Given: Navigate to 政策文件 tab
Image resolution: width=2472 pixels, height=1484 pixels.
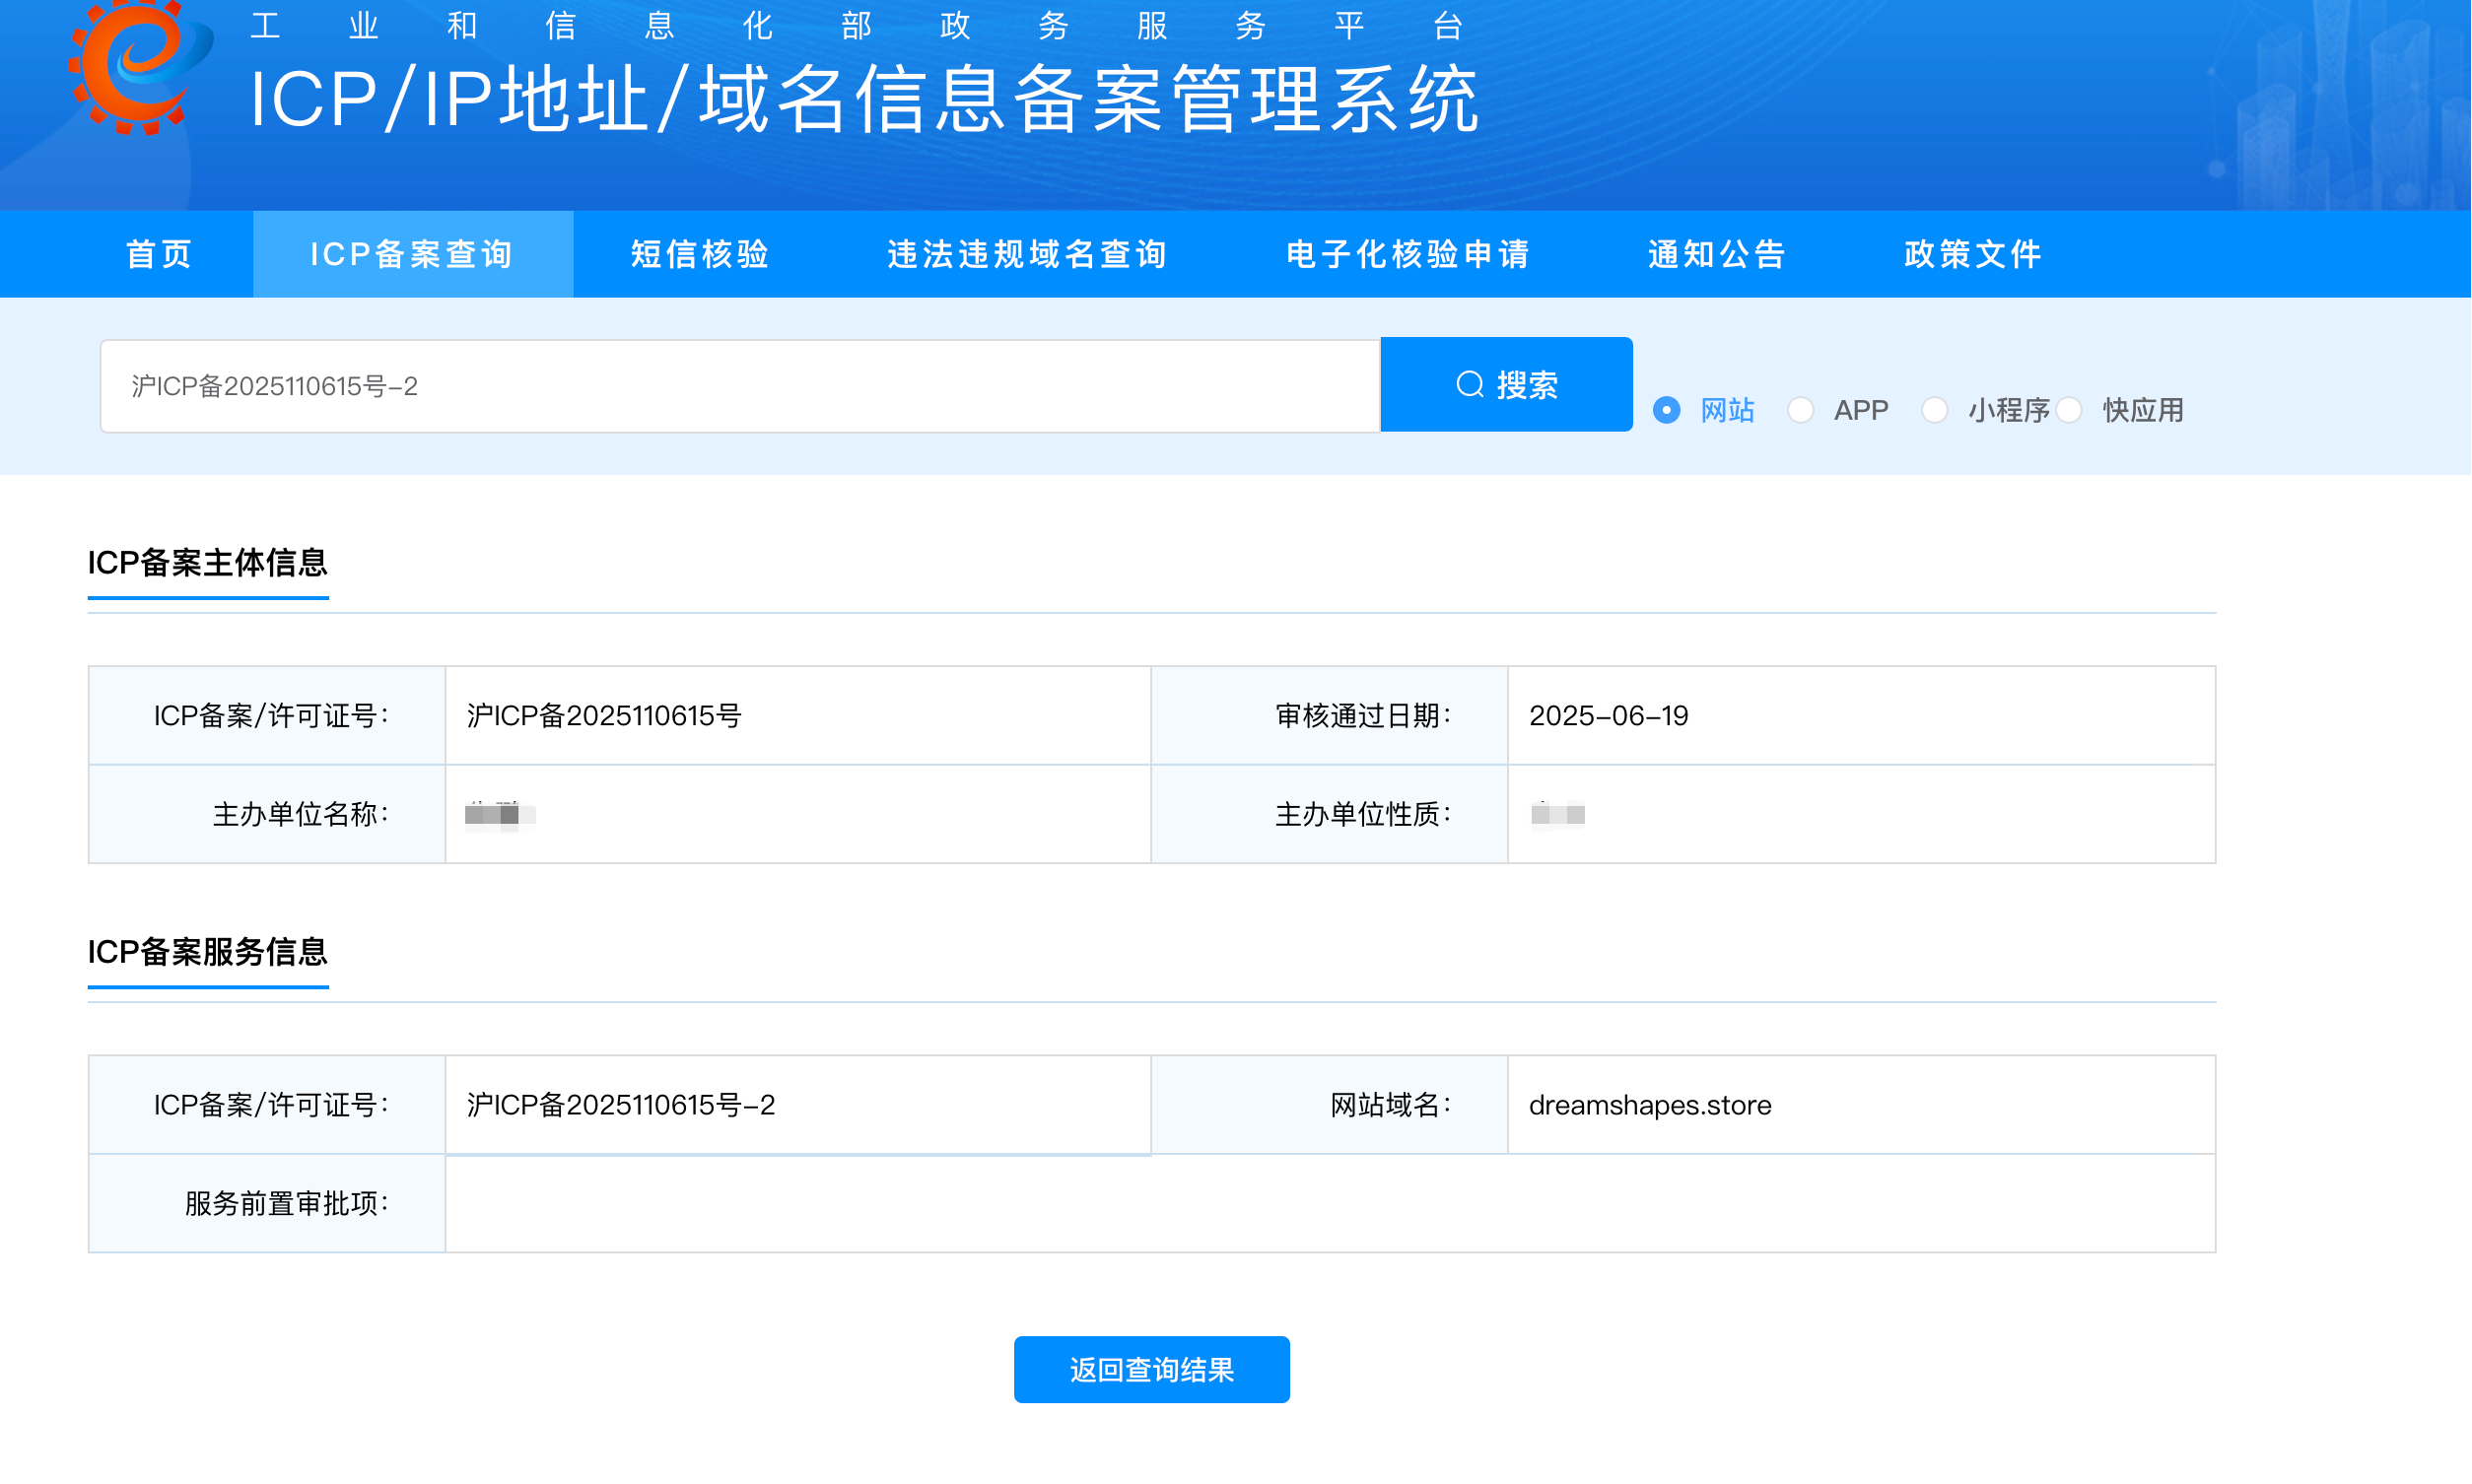Looking at the screenshot, I should click(x=1973, y=254).
